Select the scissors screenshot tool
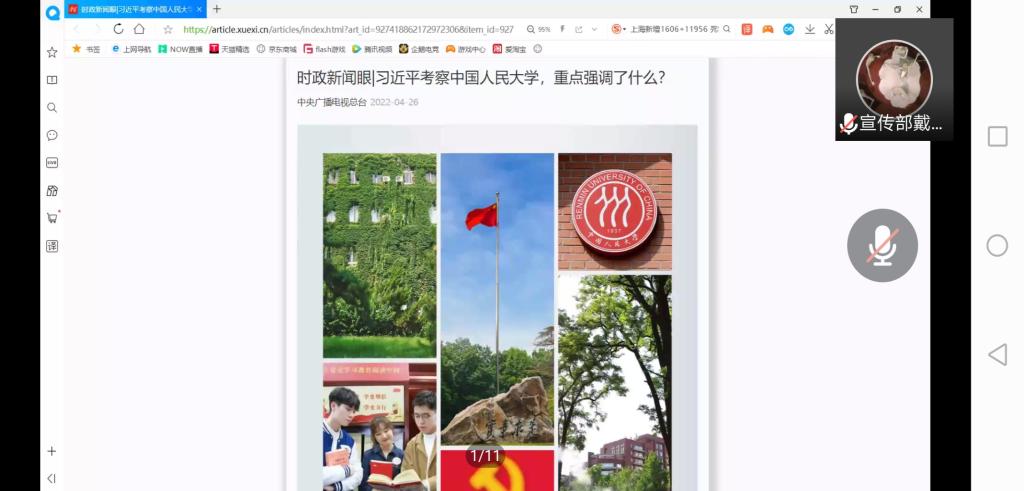This screenshot has height=491, width=1024. tap(829, 29)
